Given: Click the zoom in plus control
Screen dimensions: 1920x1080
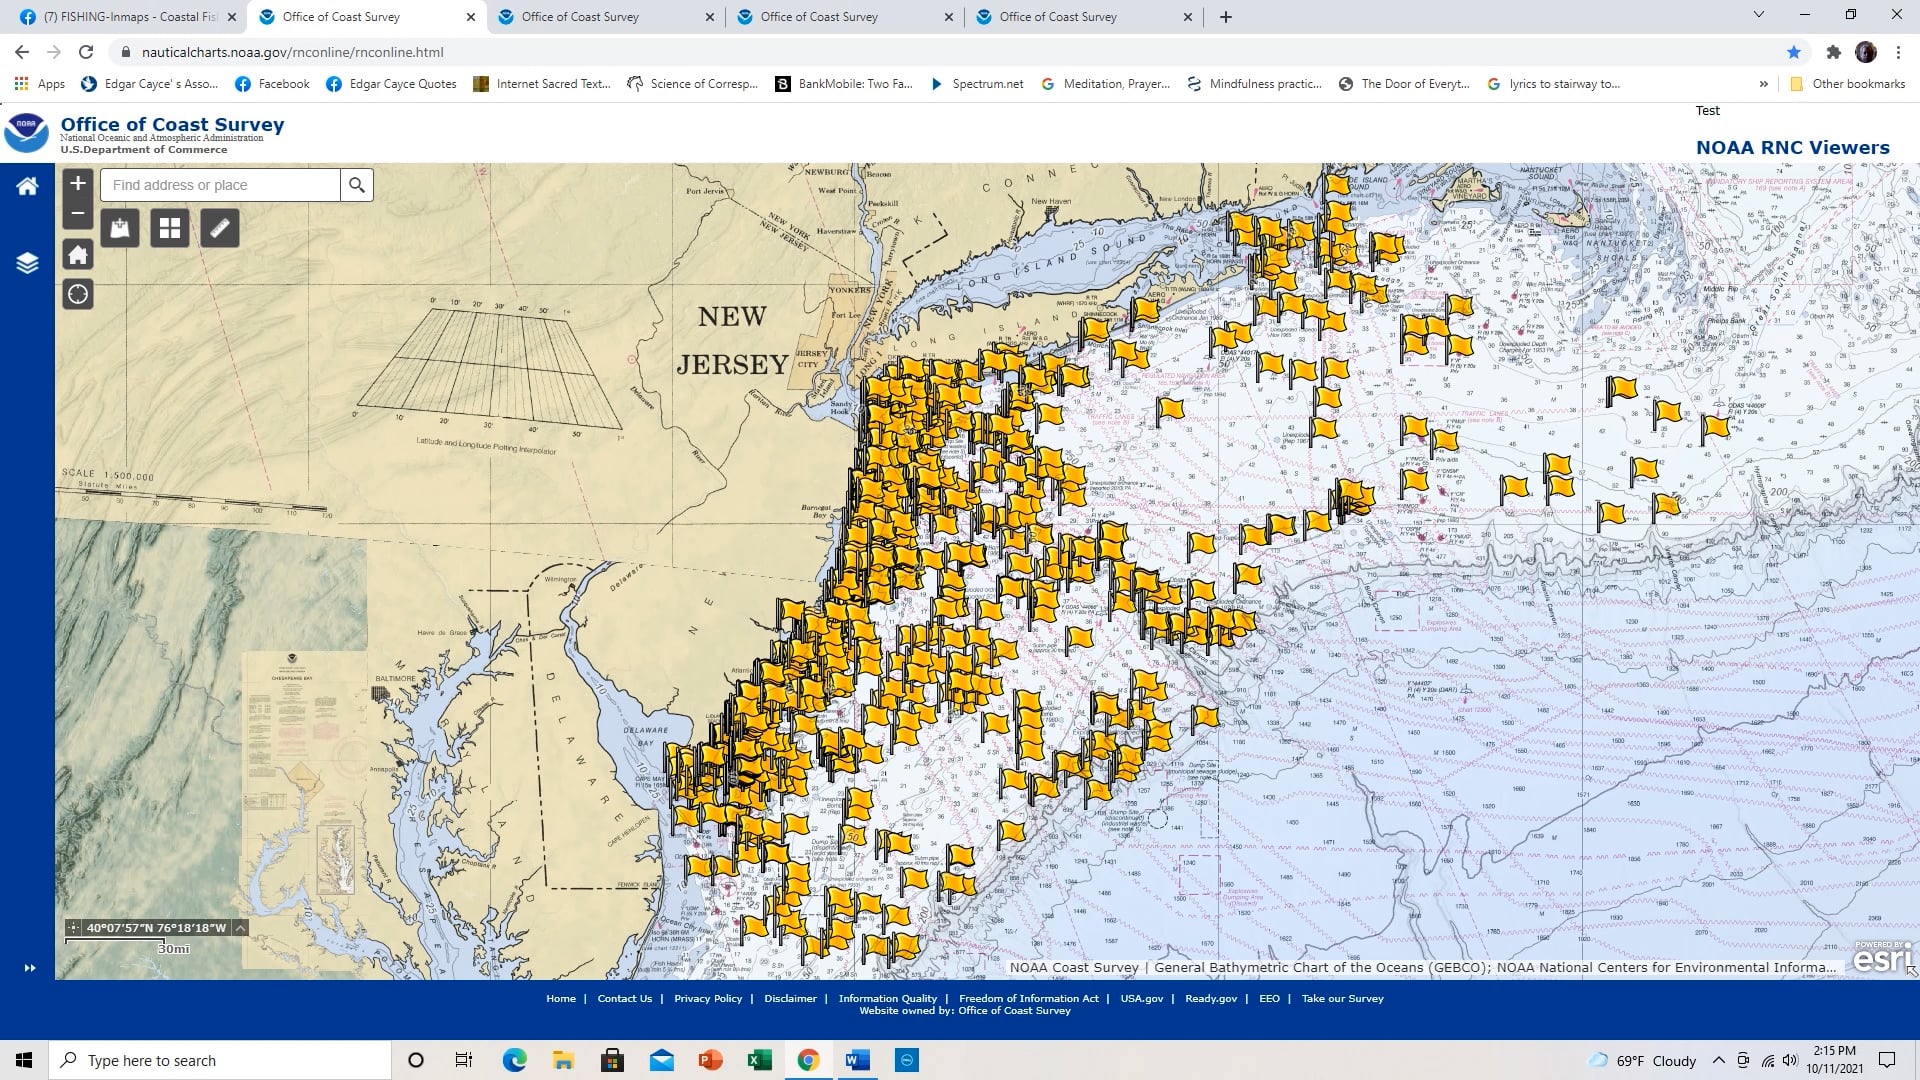Looking at the screenshot, I should pyautogui.click(x=77, y=183).
